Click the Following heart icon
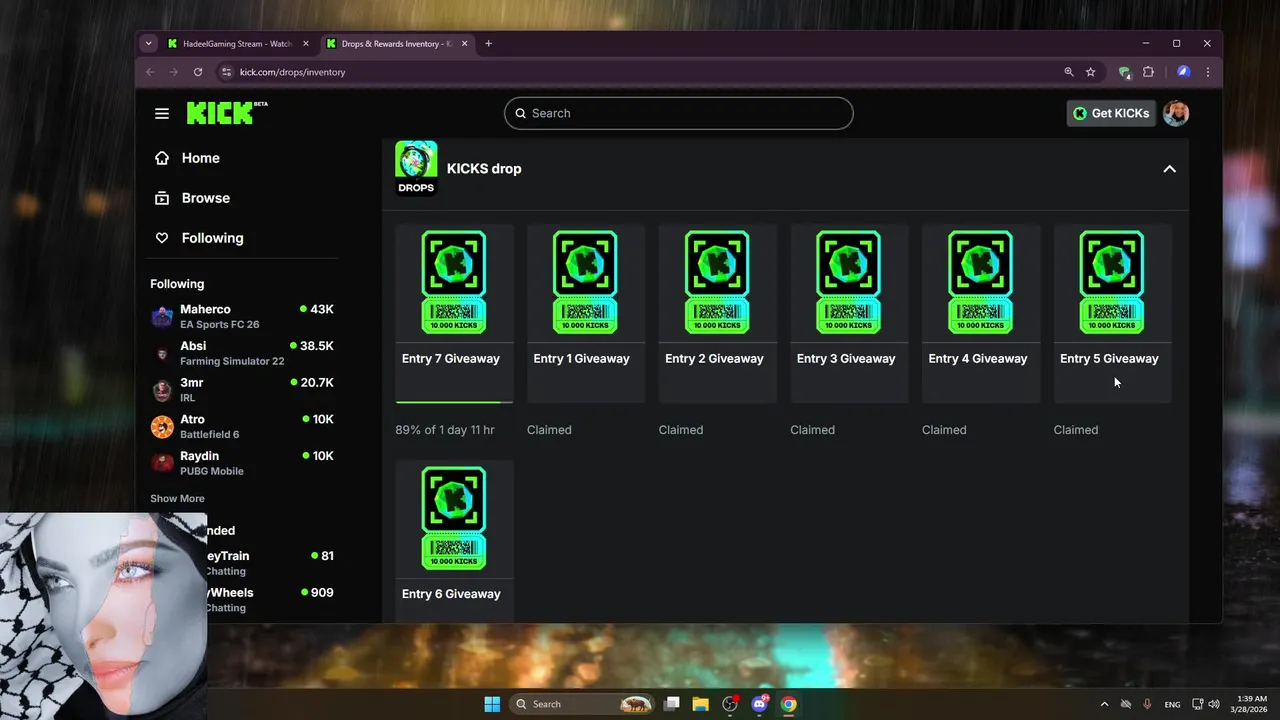 click(162, 238)
